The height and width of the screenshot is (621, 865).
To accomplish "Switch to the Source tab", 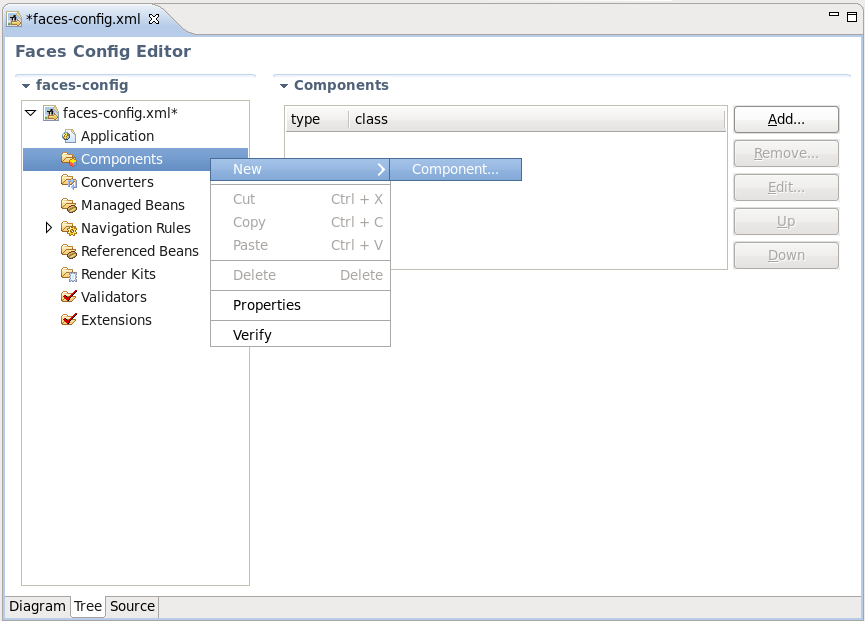I will coord(131,606).
